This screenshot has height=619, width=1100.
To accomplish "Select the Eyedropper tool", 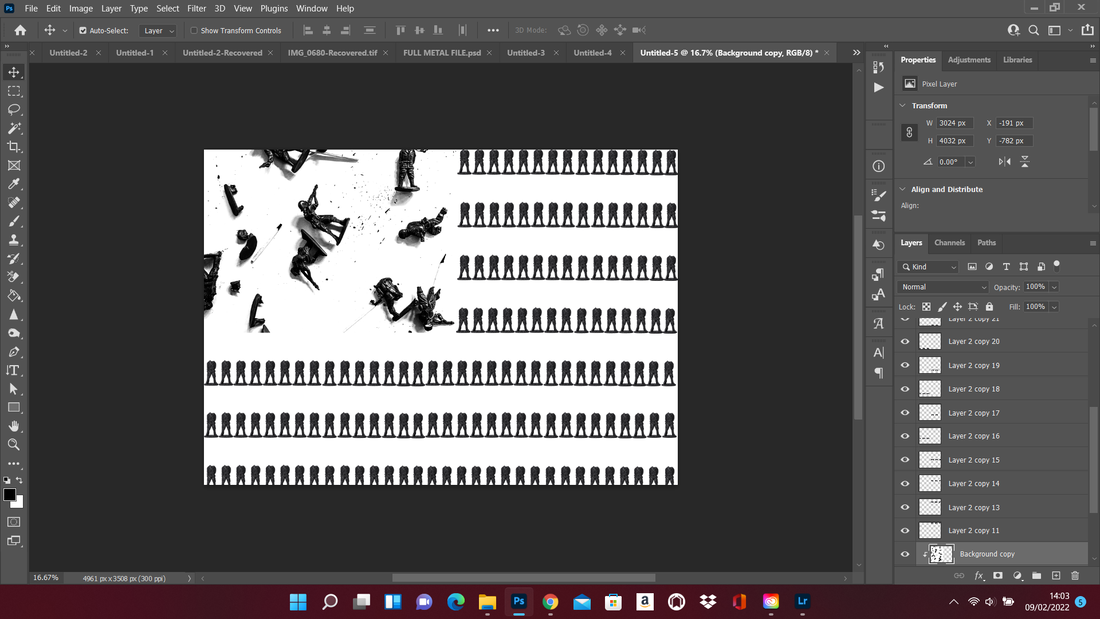I will 13,184.
